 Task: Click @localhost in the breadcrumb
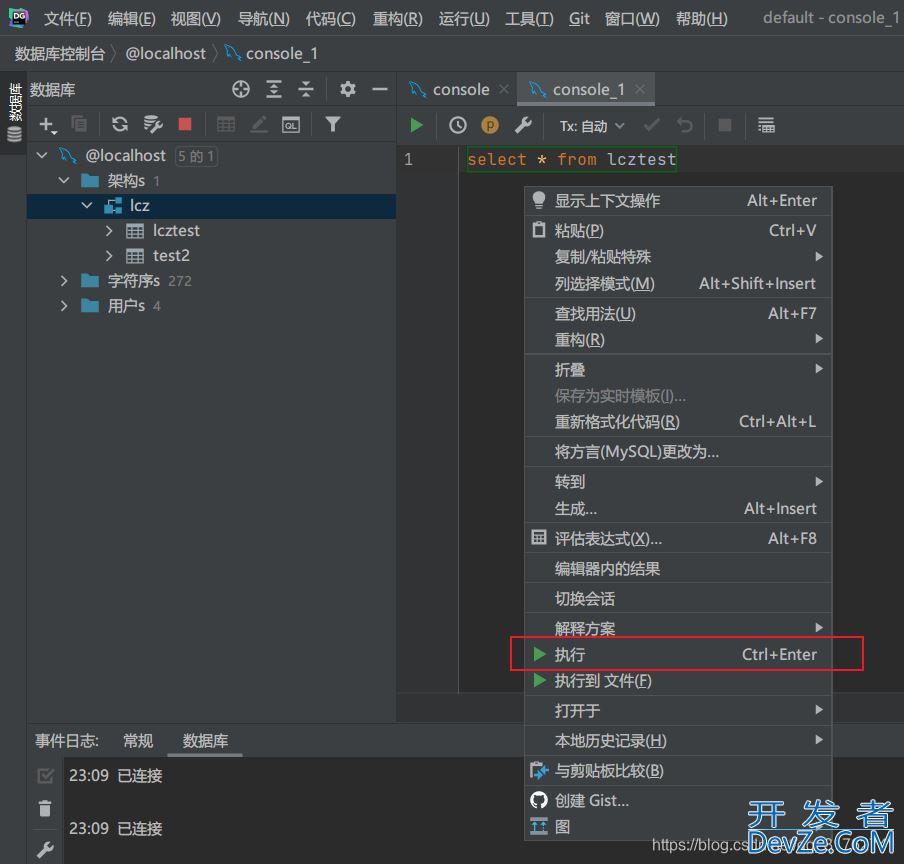[165, 54]
